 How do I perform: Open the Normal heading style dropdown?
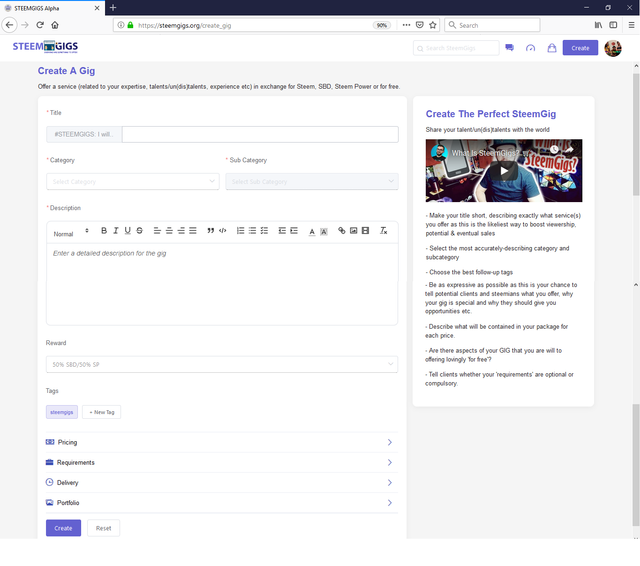pyautogui.click(x=71, y=233)
